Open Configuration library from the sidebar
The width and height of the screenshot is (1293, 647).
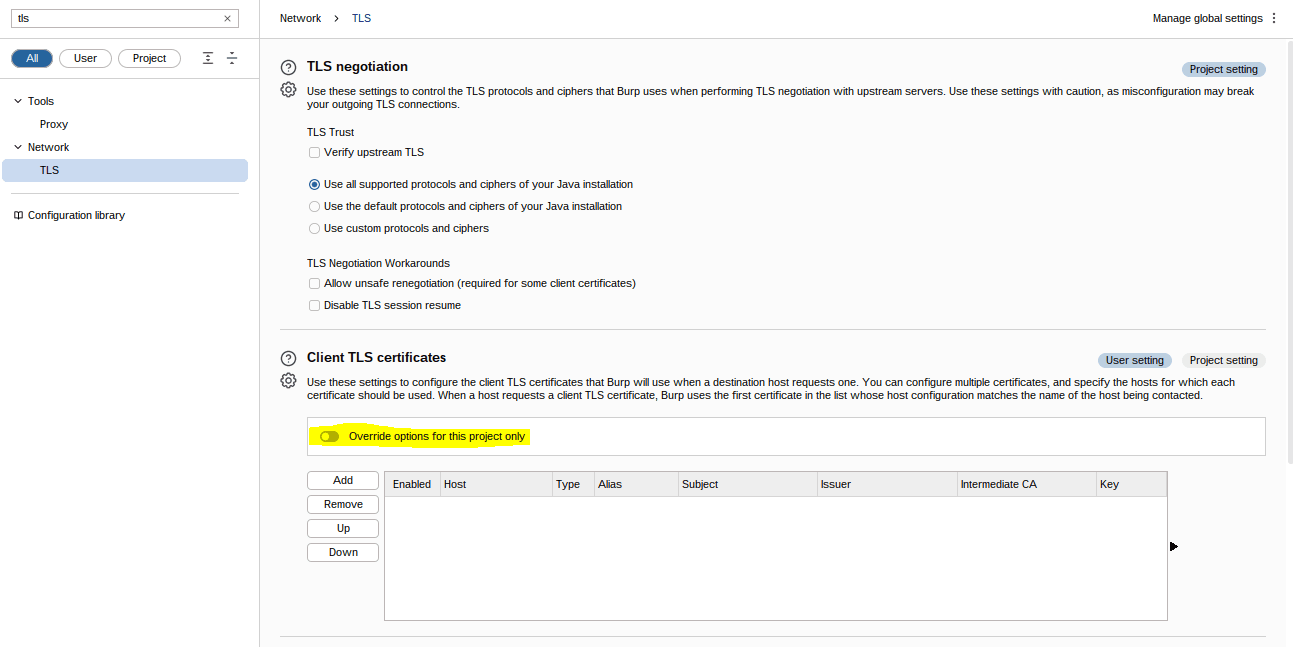(x=75, y=215)
